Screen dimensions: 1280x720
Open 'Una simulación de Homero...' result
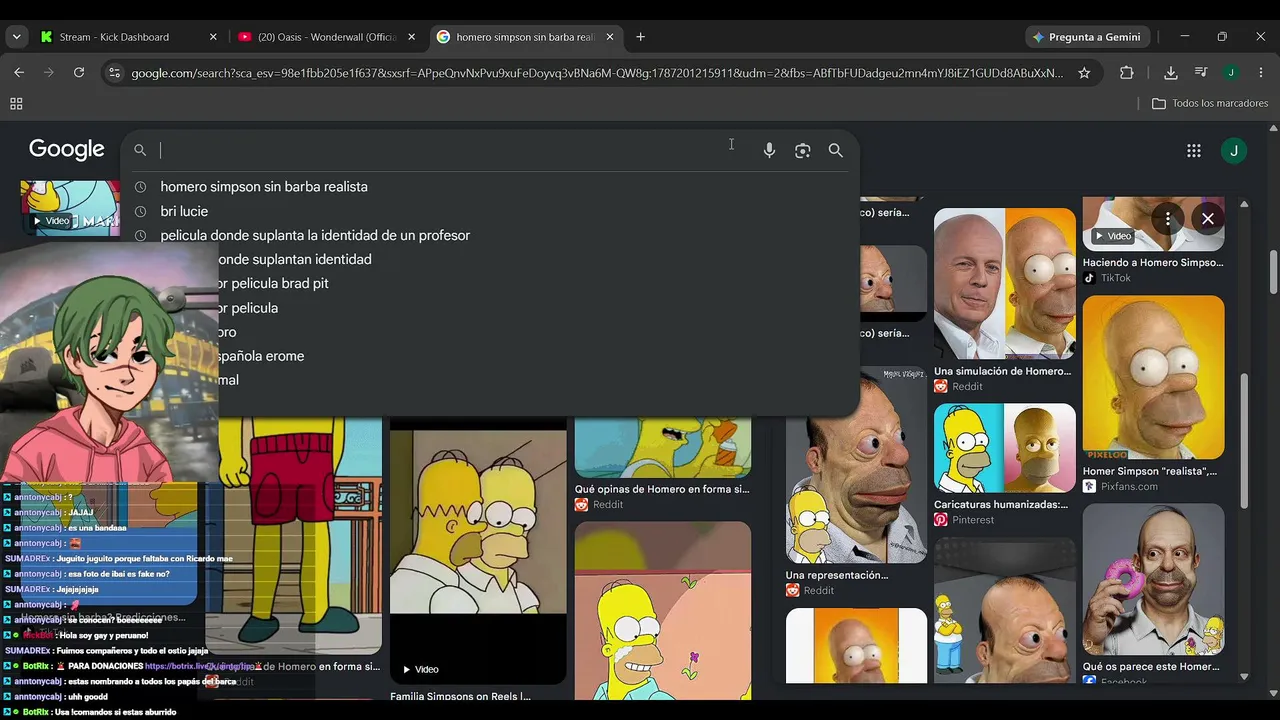(x=1002, y=371)
